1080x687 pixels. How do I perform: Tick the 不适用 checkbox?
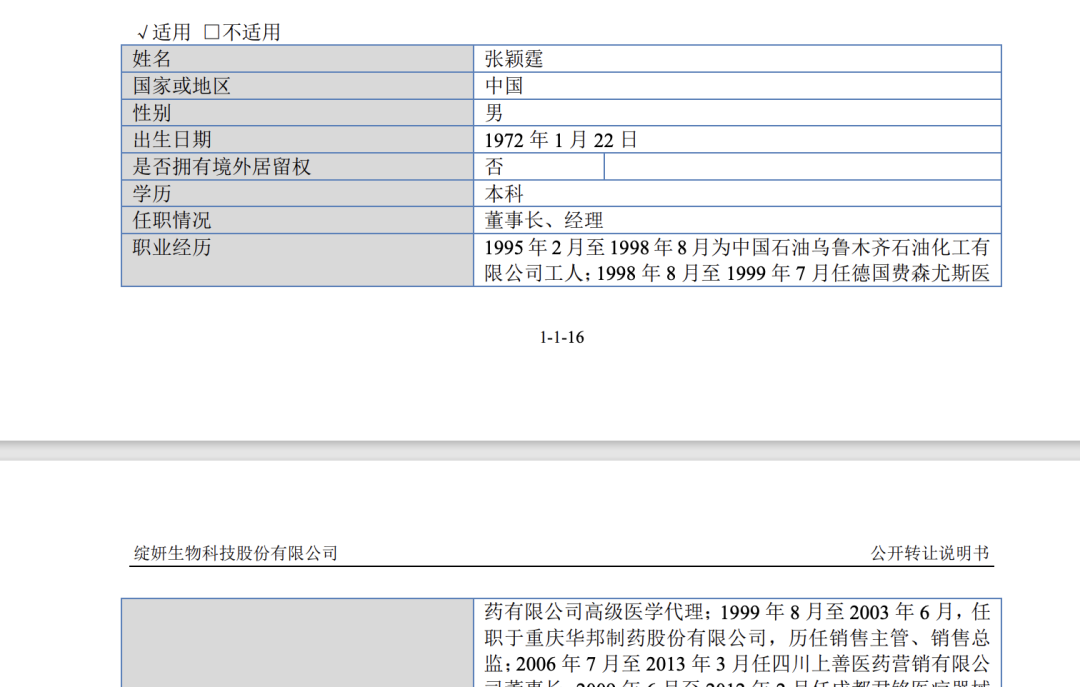(212, 32)
